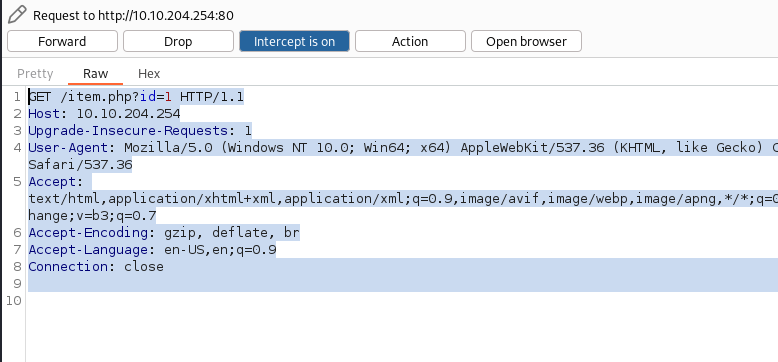Click line number 10 in the gutter
Image resolution: width=778 pixels, height=362 pixels.
click(x=14, y=300)
